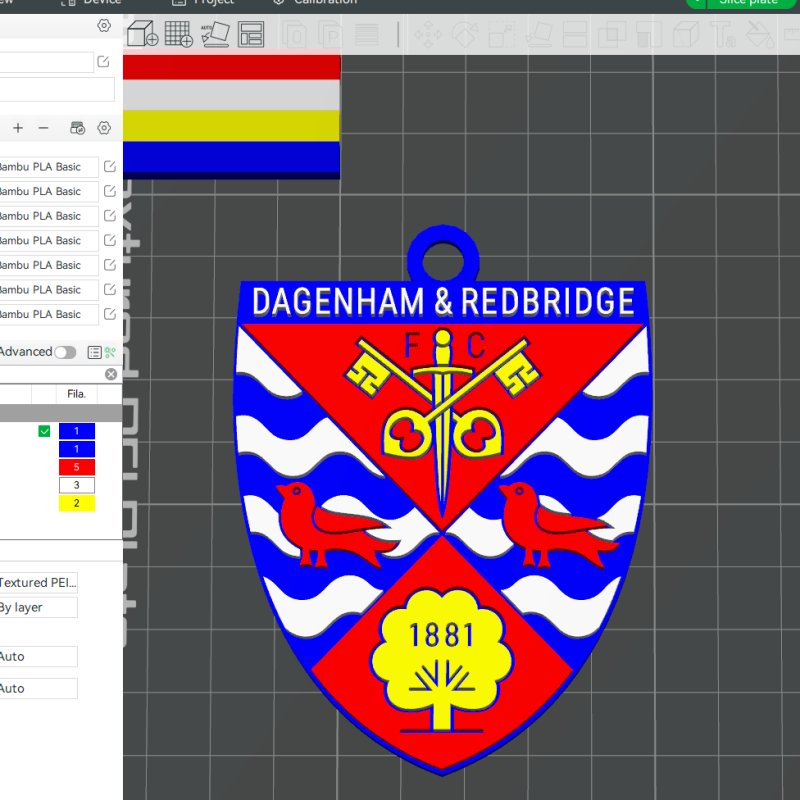This screenshot has width=800, height=800.
Task: Click the red filament 5 swatch
Action: (x=77, y=467)
